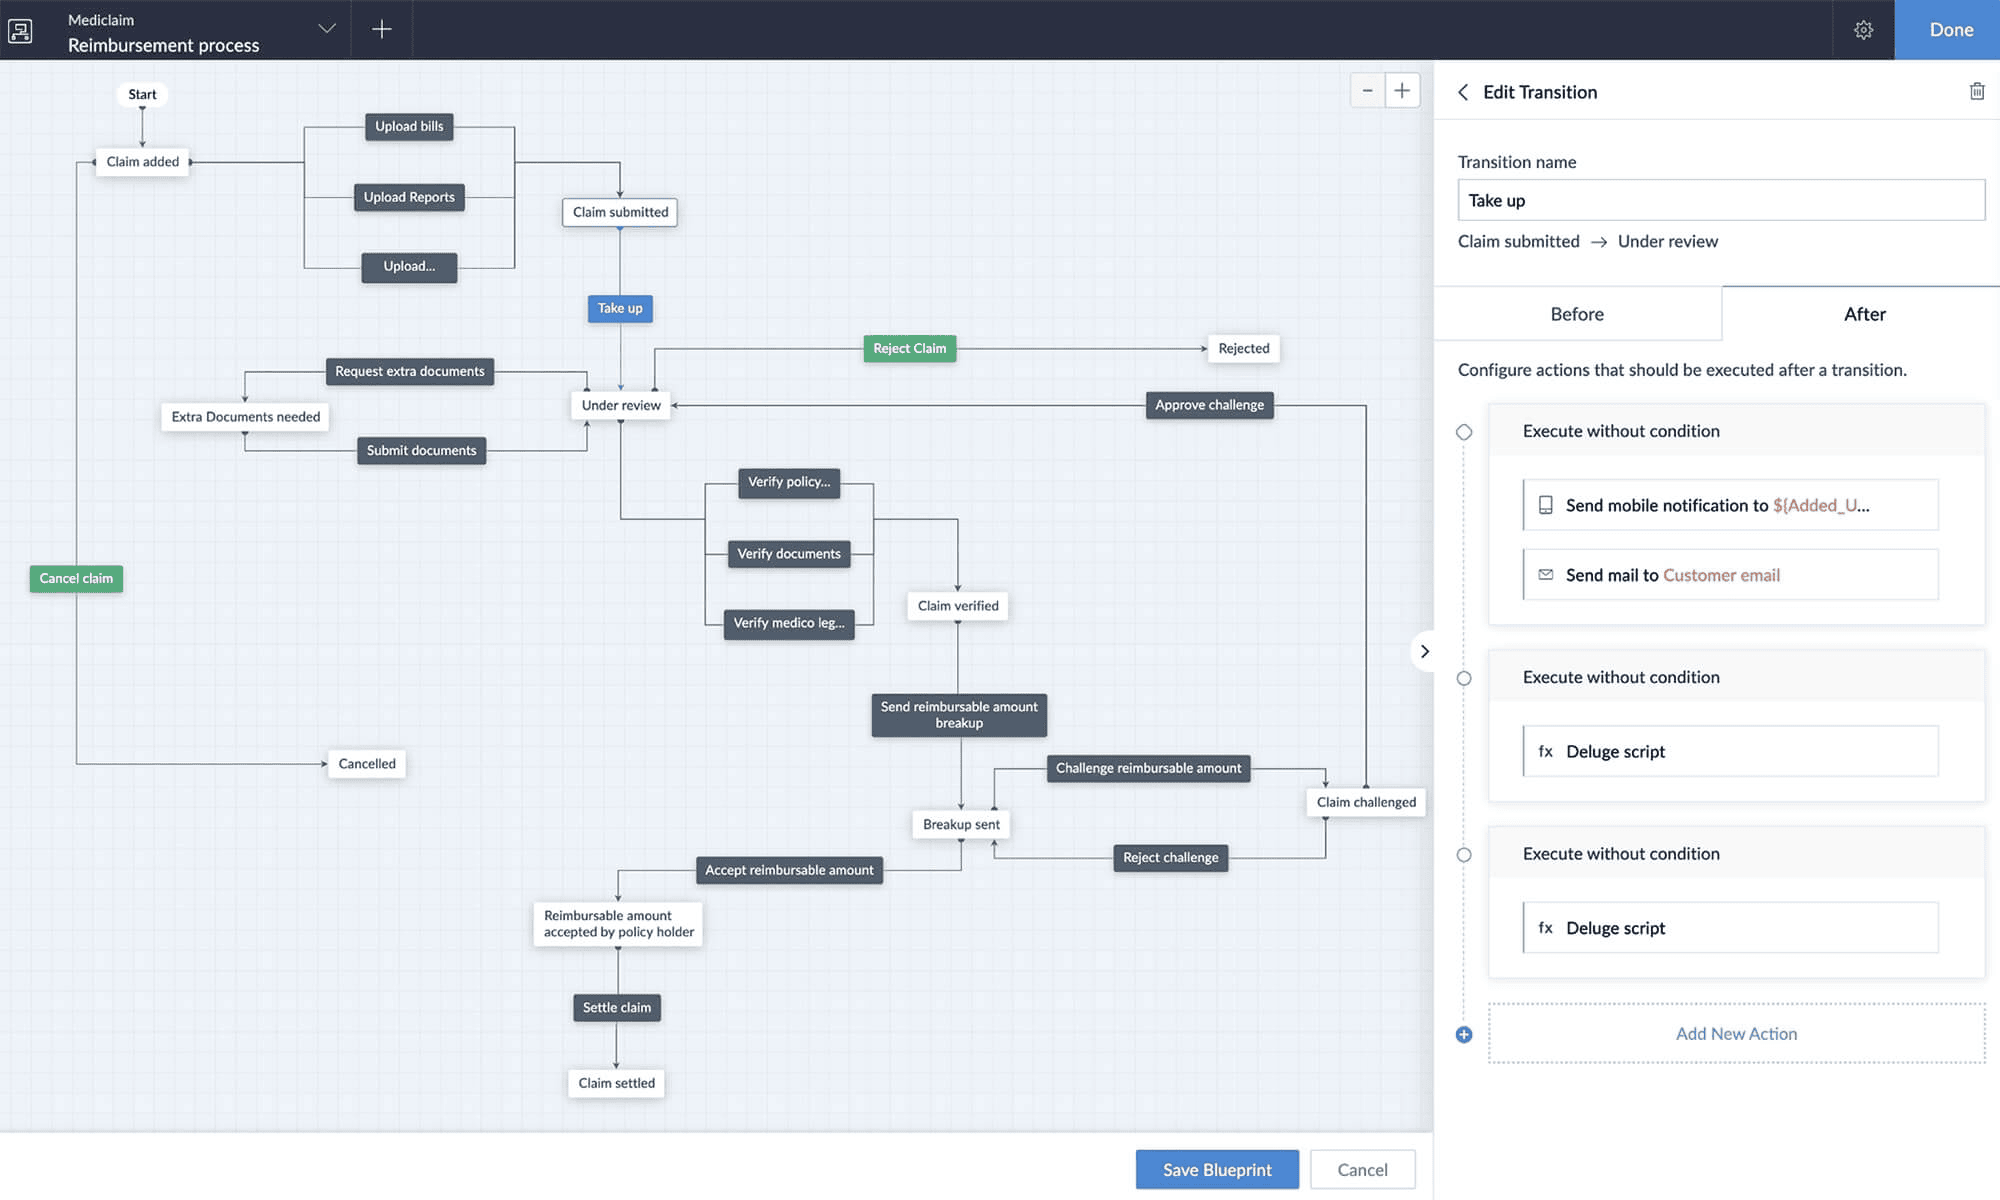The image size is (2000, 1200).
Task: Create a new blueprint with the plus icon
Action: 381,29
